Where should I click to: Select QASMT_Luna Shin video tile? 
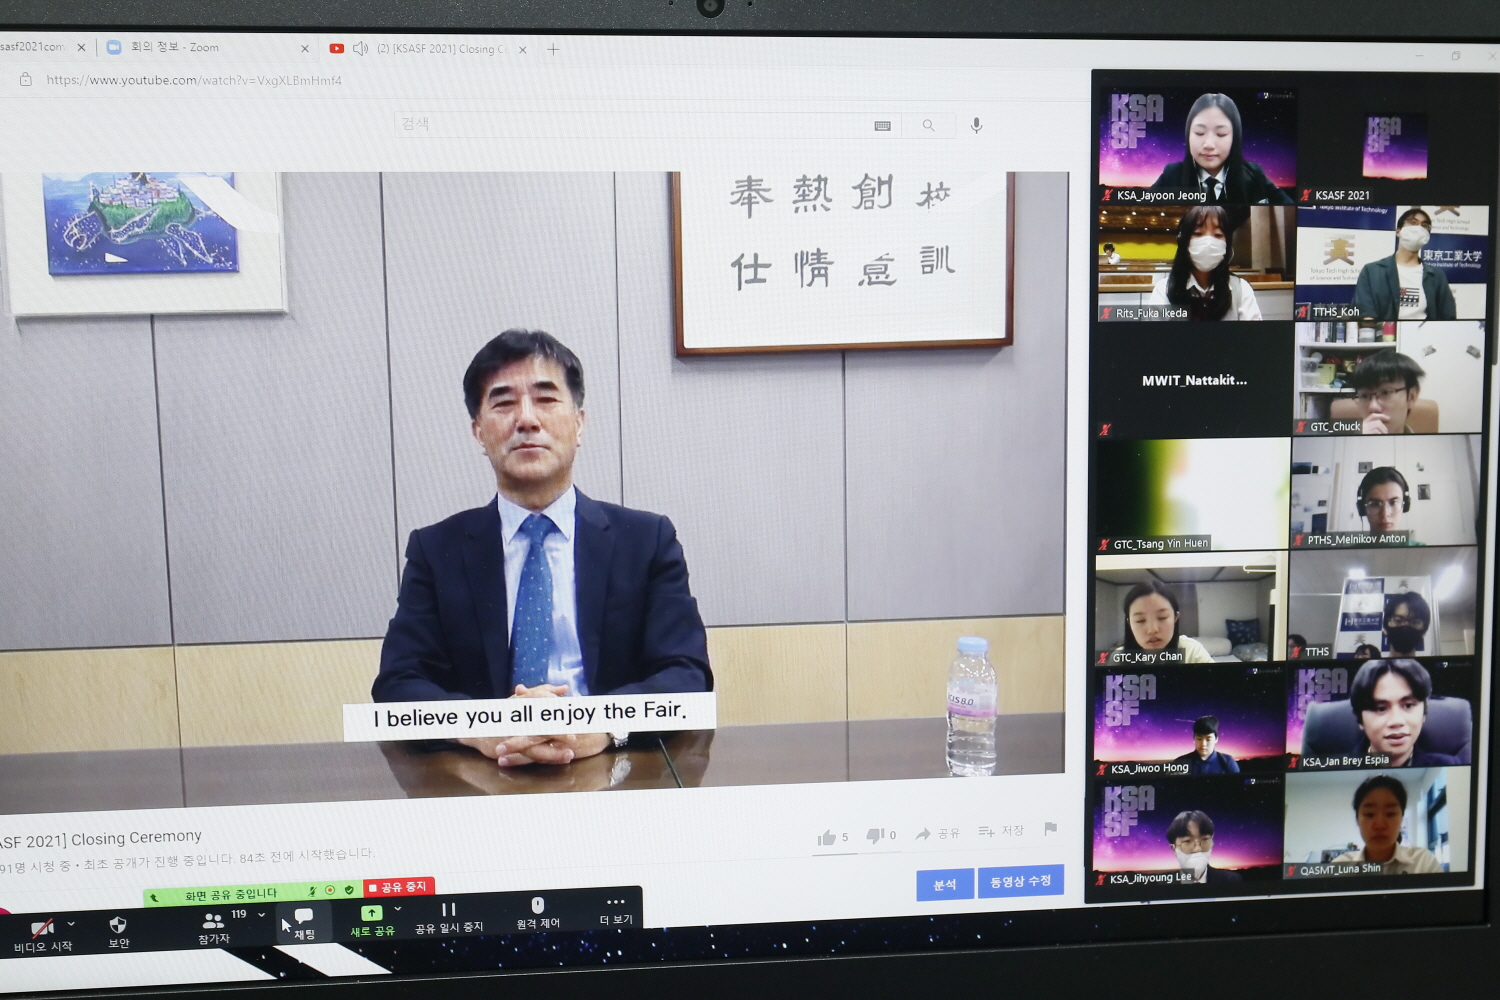[1376, 824]
